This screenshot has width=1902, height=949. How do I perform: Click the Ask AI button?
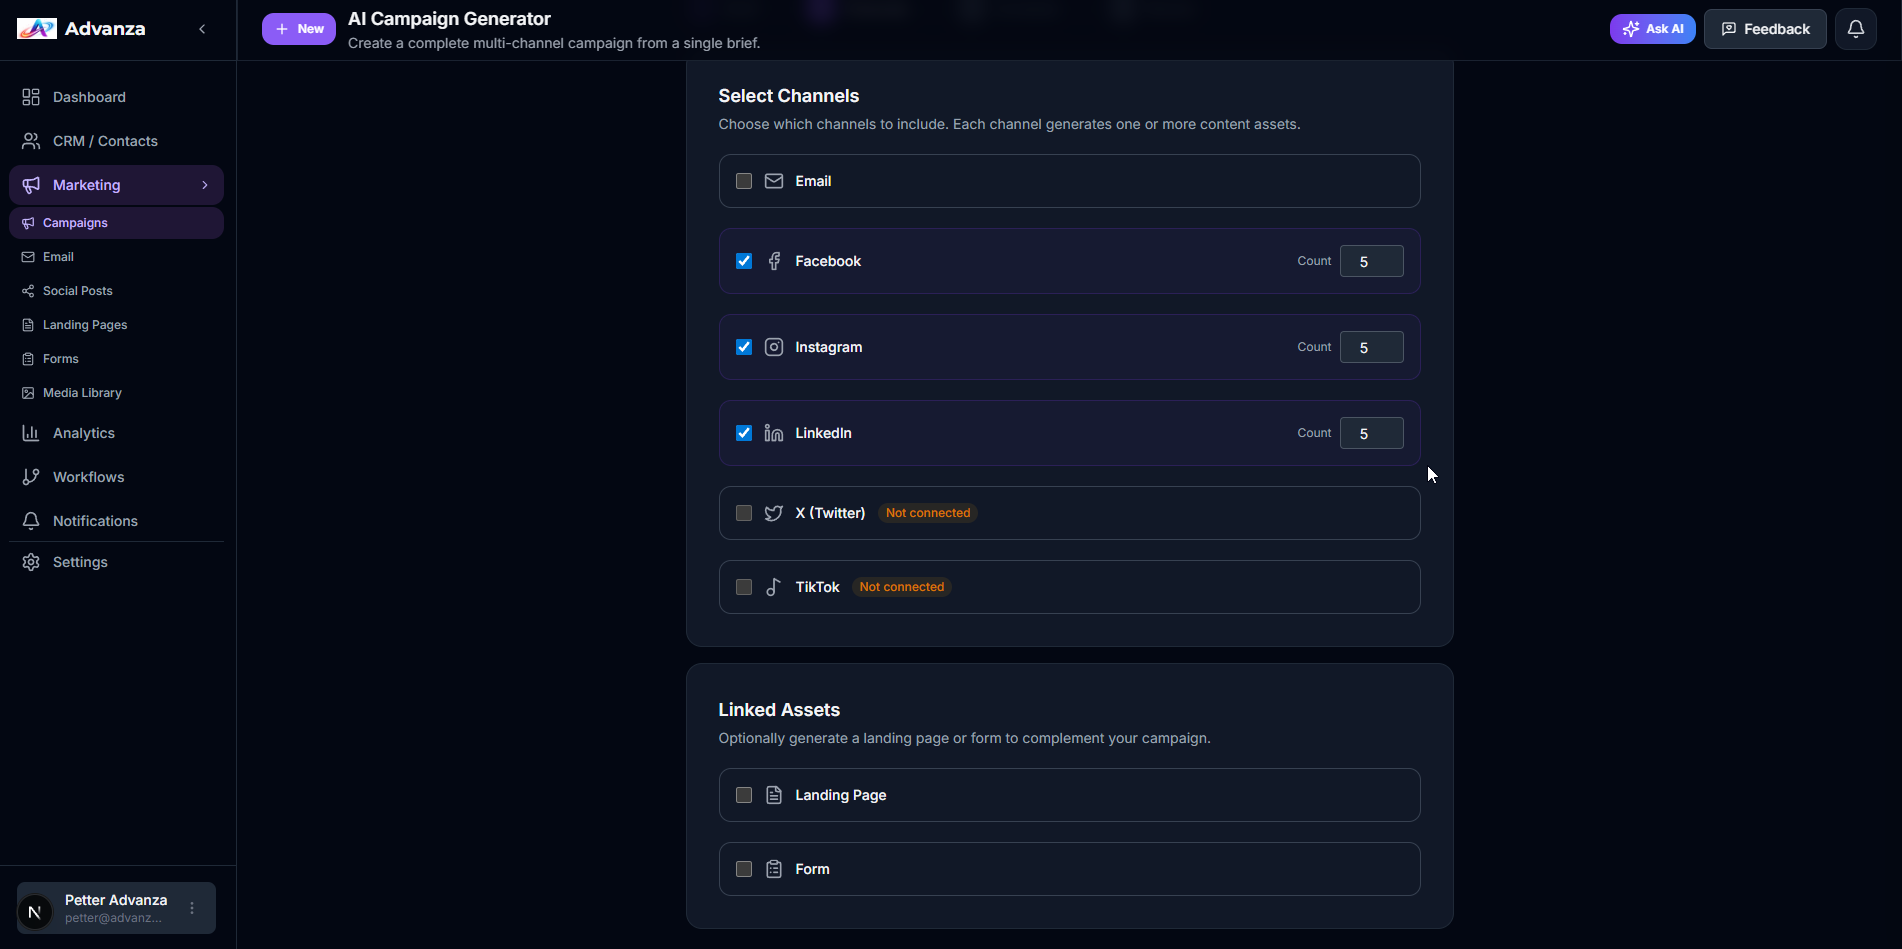[x=1652, y=28]
